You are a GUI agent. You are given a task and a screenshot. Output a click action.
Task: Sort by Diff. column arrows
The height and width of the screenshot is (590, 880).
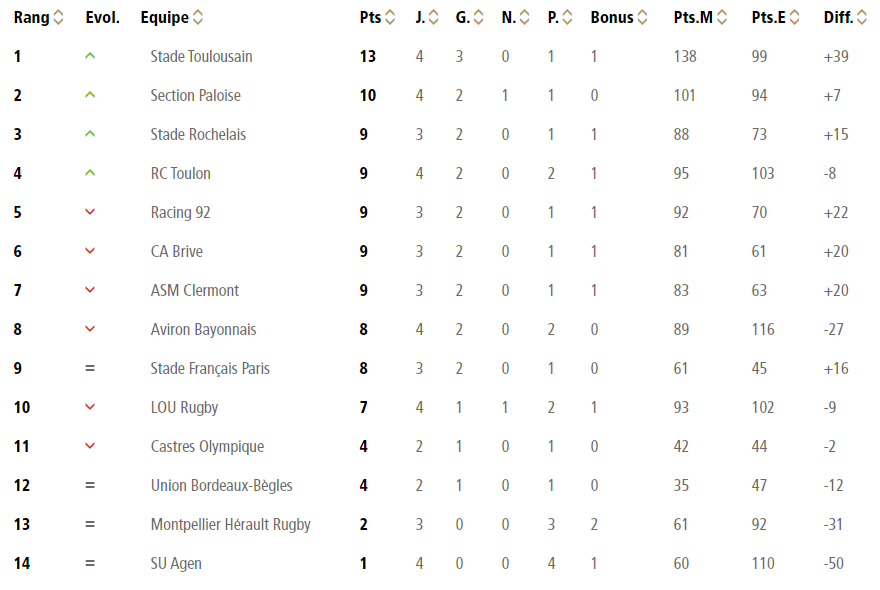(862, 18)
